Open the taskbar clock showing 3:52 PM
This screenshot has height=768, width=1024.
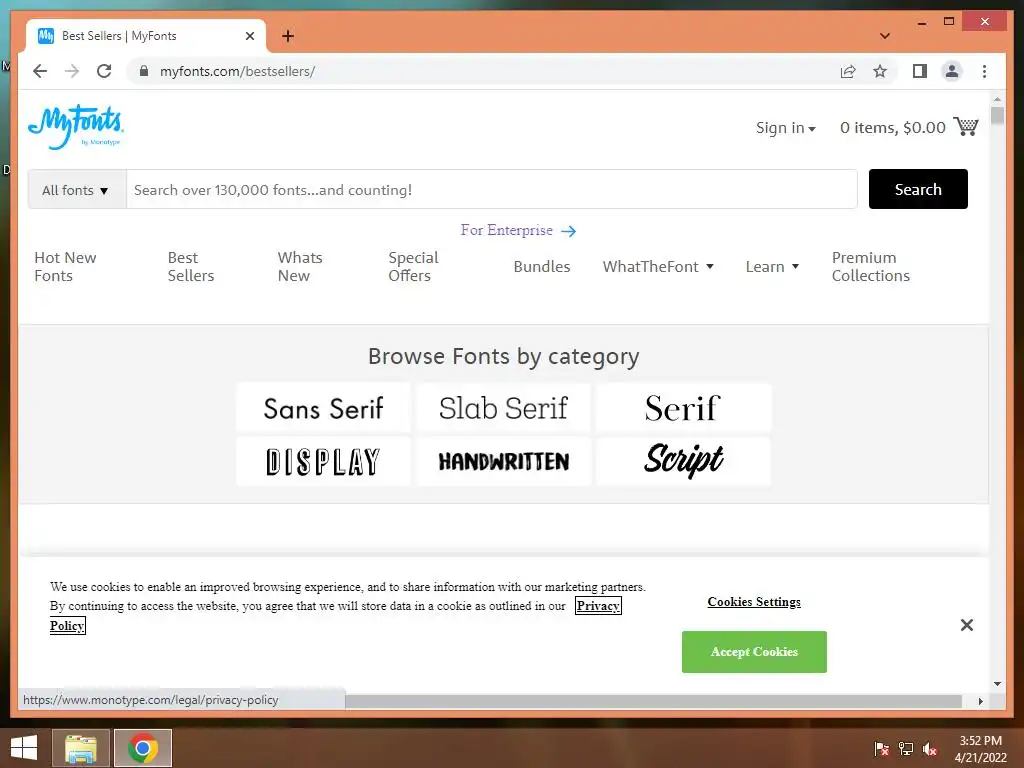click(x=980, y=749)
